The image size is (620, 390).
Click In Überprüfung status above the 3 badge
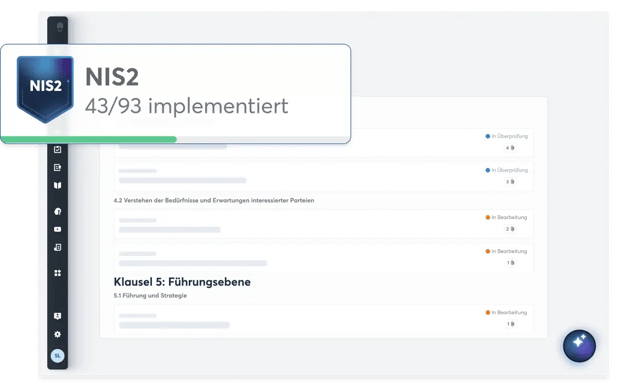click(507, 170)
